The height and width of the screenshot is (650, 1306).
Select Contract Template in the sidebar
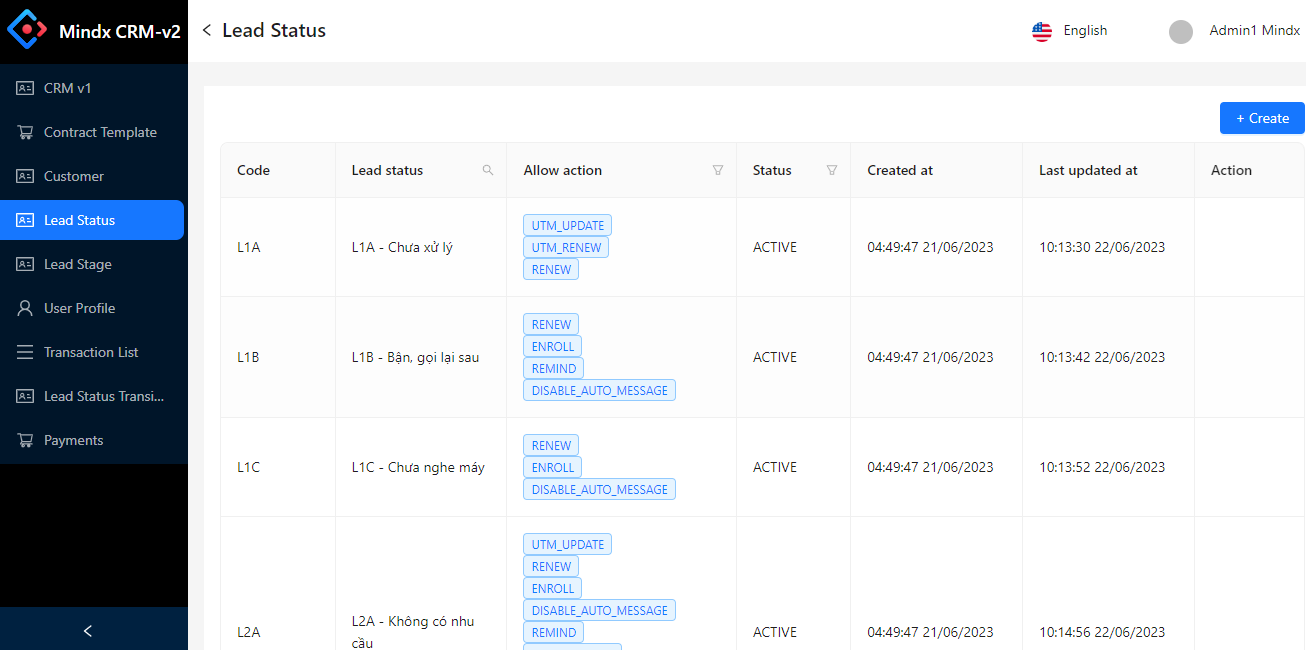click(x=100, y=132)
